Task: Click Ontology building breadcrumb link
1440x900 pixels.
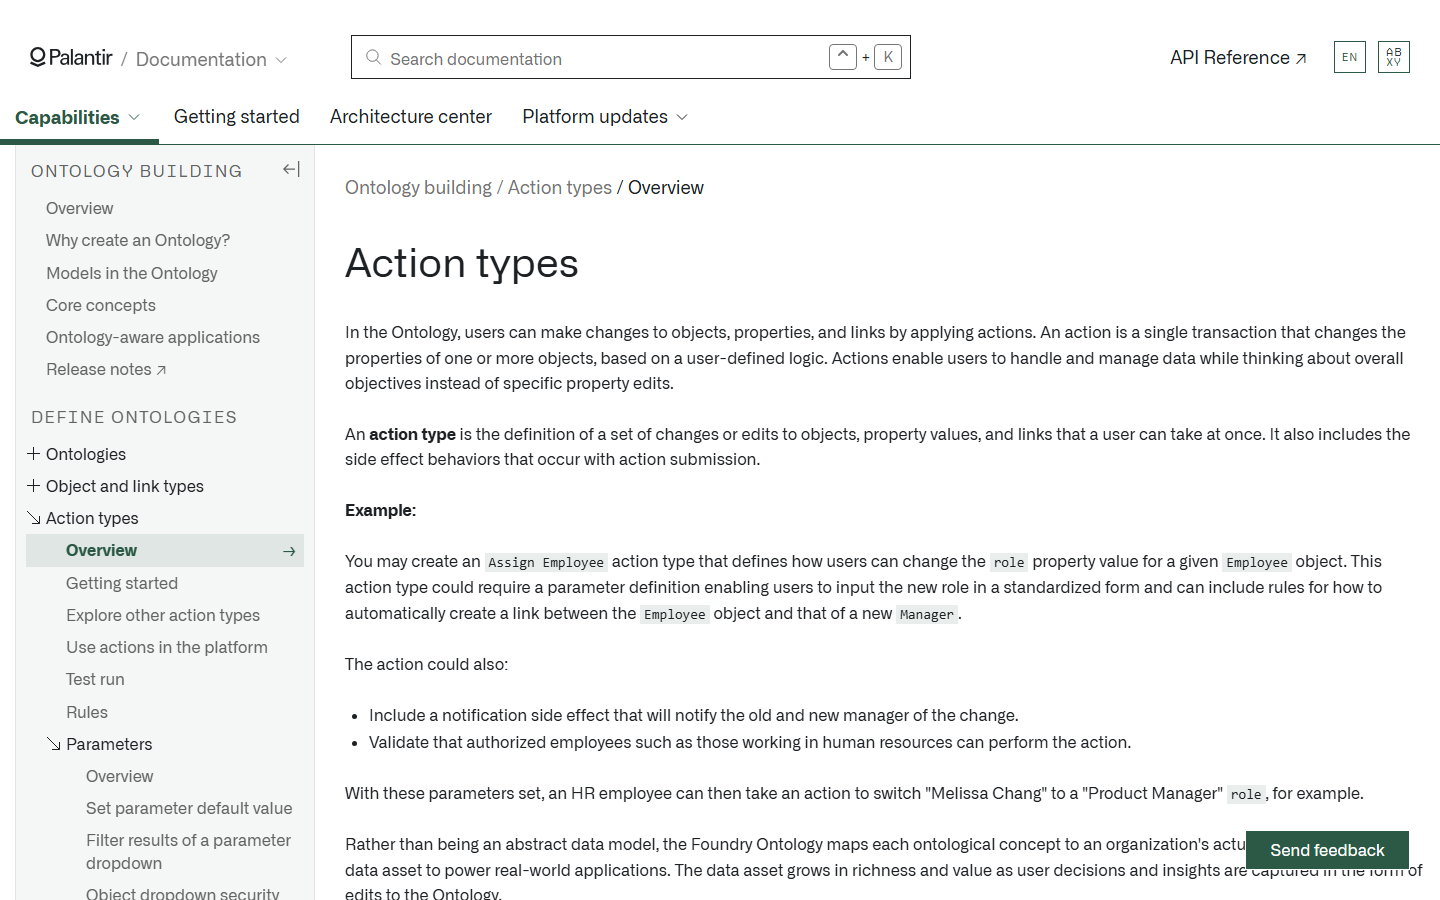Action: click(418, 188)
